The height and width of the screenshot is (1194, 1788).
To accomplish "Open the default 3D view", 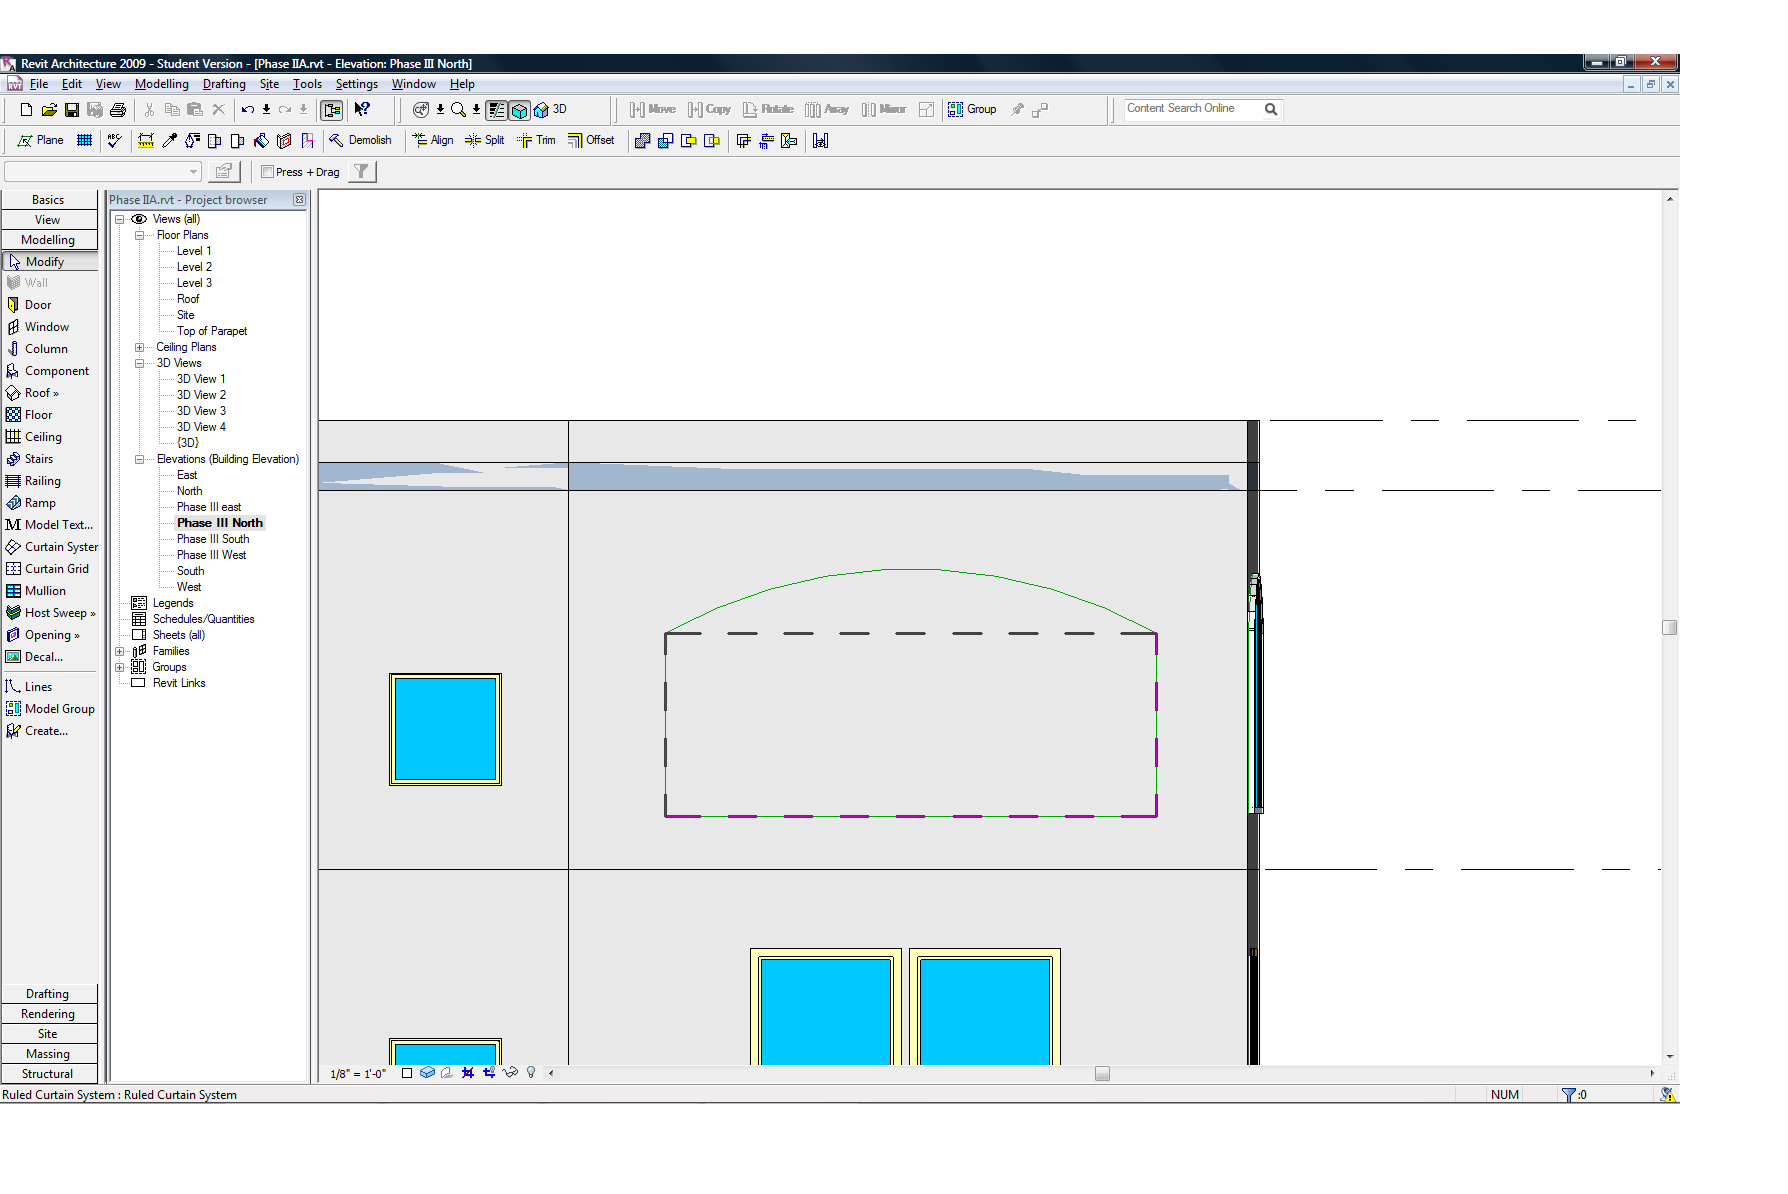I will click(550, 110).
